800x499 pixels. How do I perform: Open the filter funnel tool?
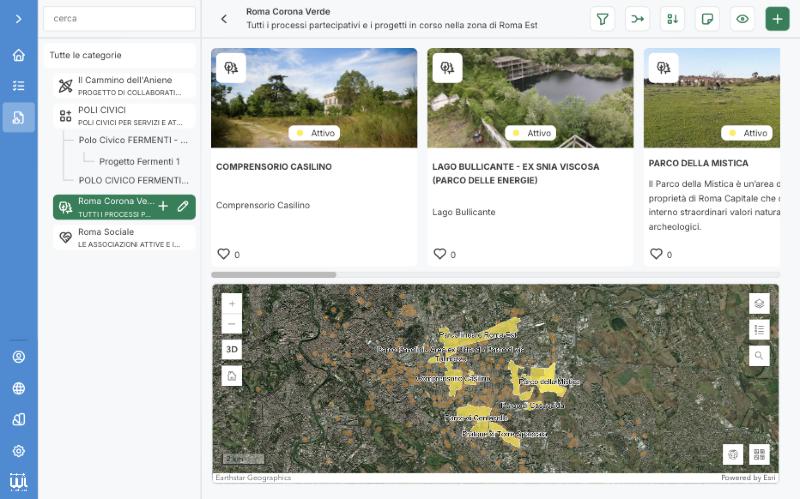603,19
